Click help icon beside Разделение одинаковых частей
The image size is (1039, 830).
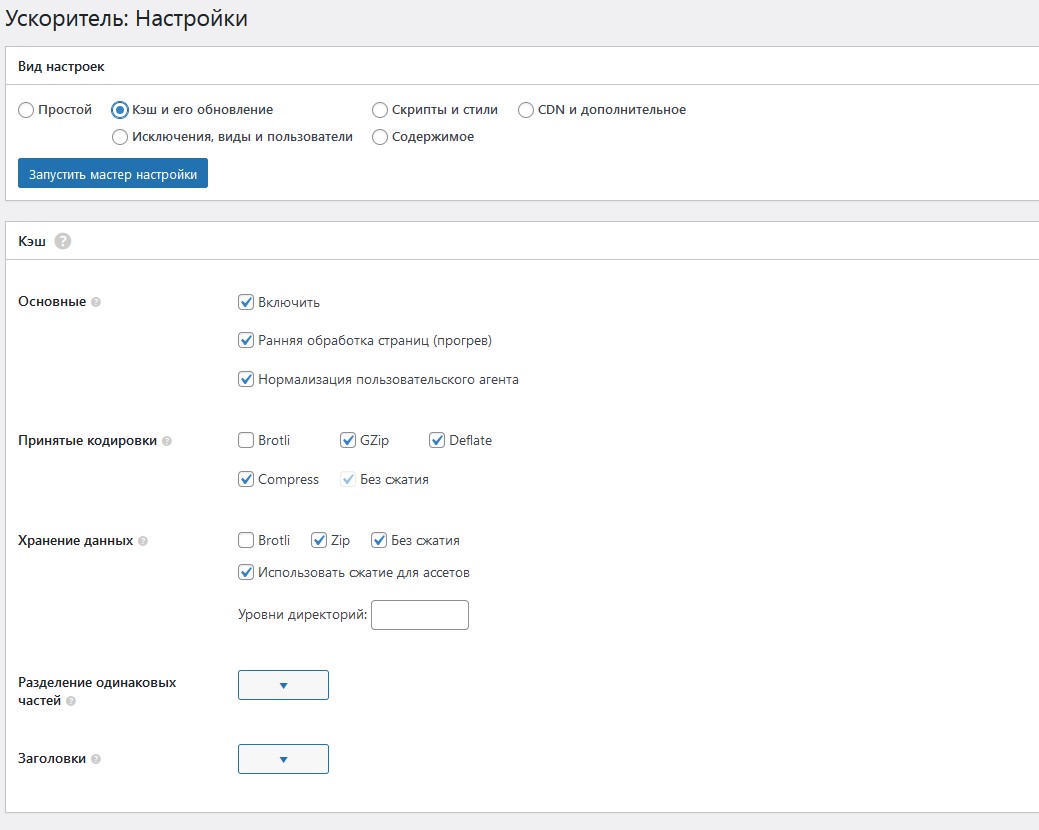point(70,702)
